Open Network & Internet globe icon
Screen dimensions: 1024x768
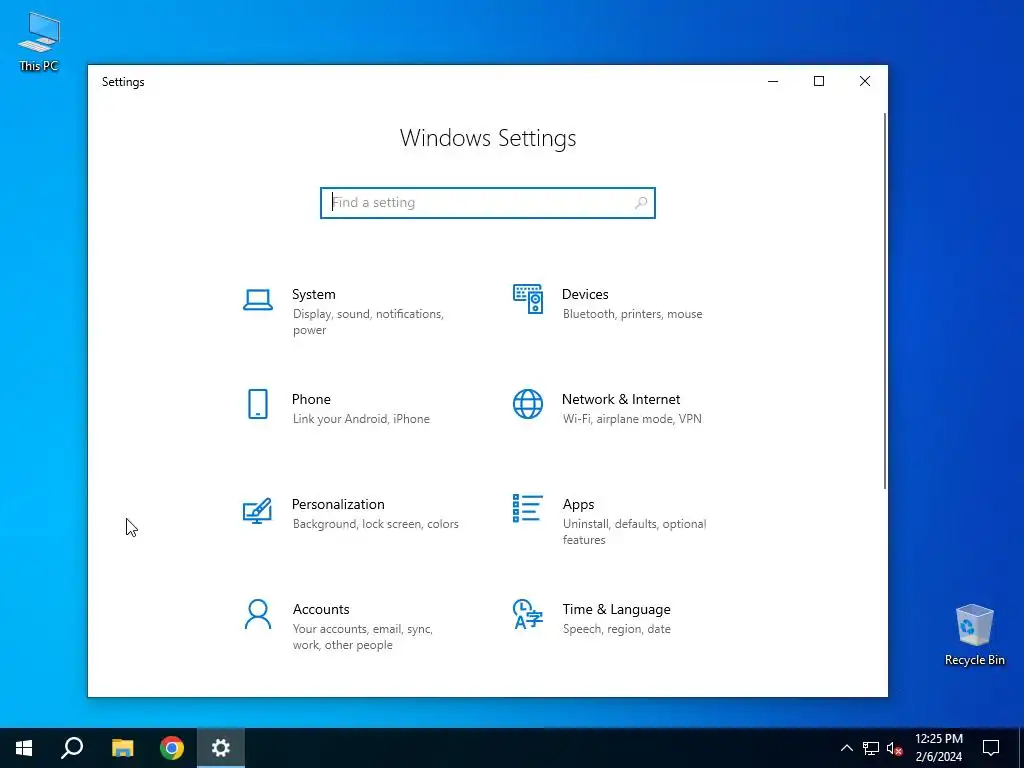click(x=528, y=404)
